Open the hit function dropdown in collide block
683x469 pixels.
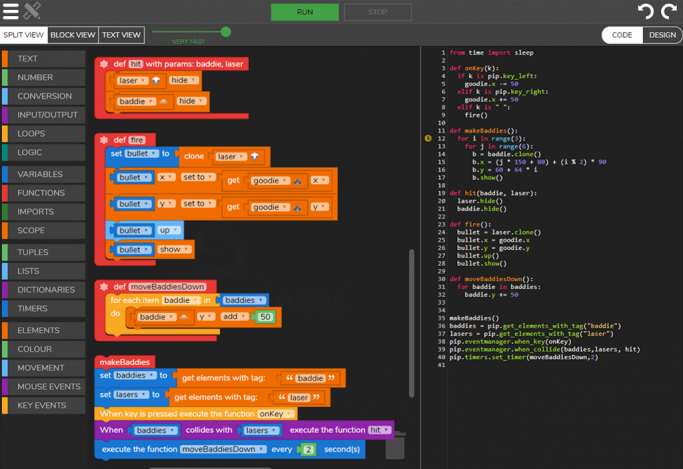[379, 430]
